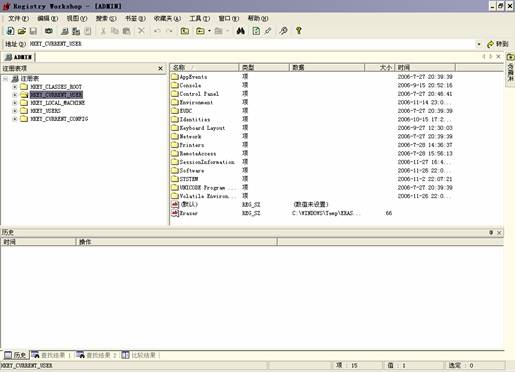The width and height of the screenshot is (515, 372).
Task: Select the (默认) default value row
Action: pos(312,204)
